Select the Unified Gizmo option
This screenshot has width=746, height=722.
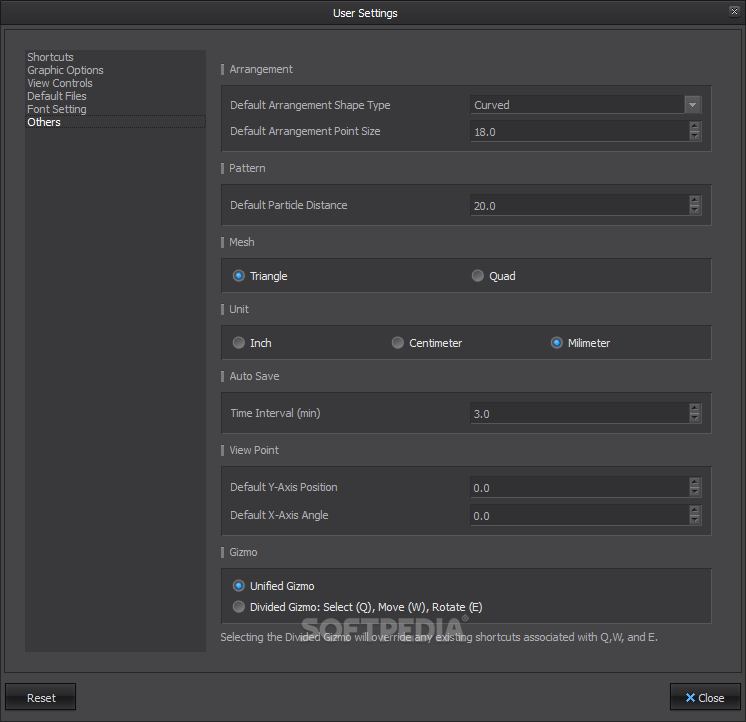[273, 586]
